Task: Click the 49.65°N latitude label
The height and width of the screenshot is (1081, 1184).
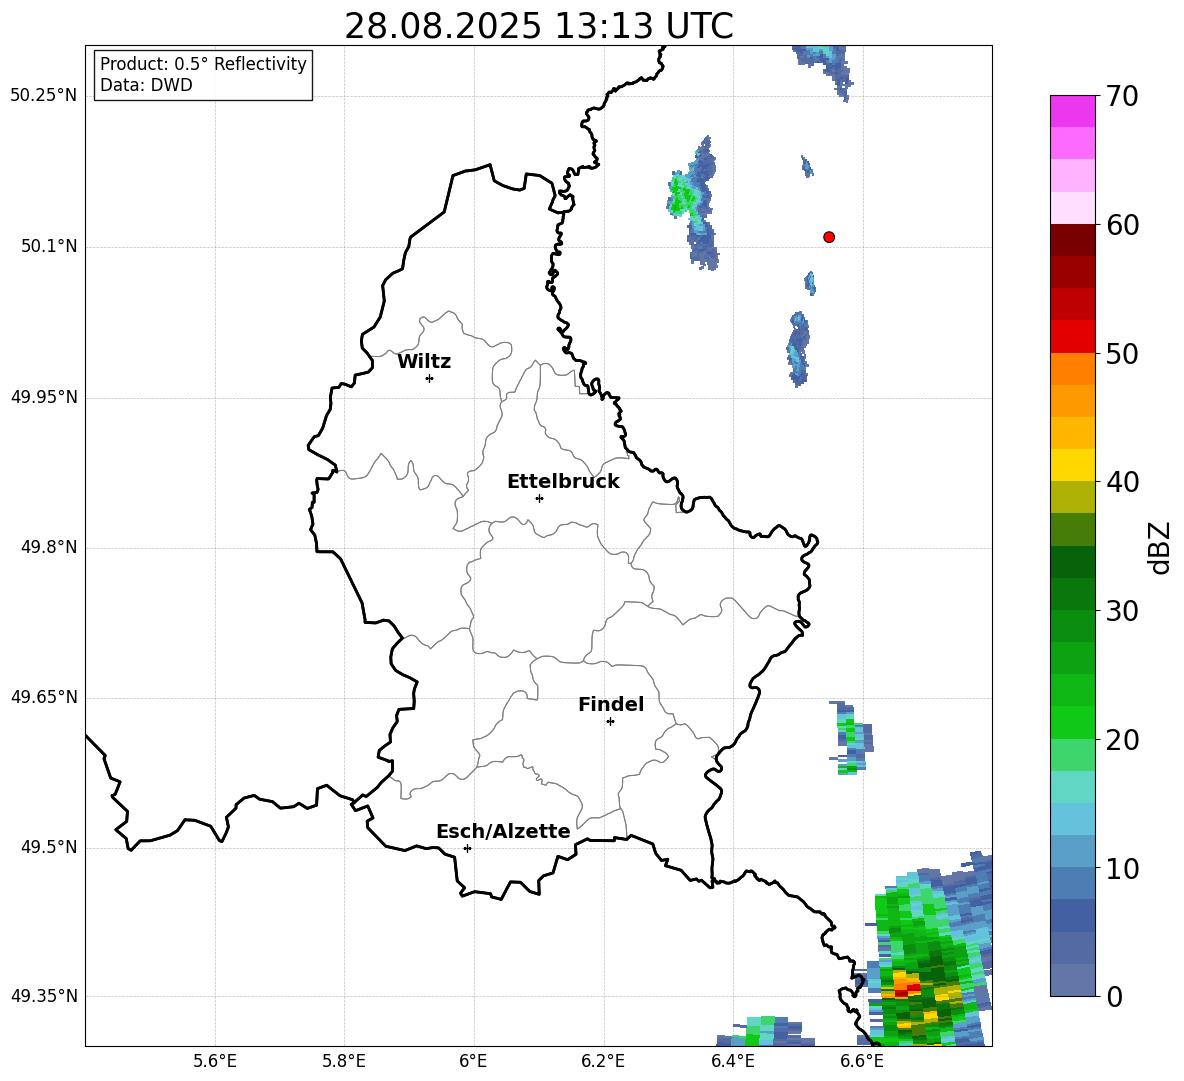Action: [44, 696]
